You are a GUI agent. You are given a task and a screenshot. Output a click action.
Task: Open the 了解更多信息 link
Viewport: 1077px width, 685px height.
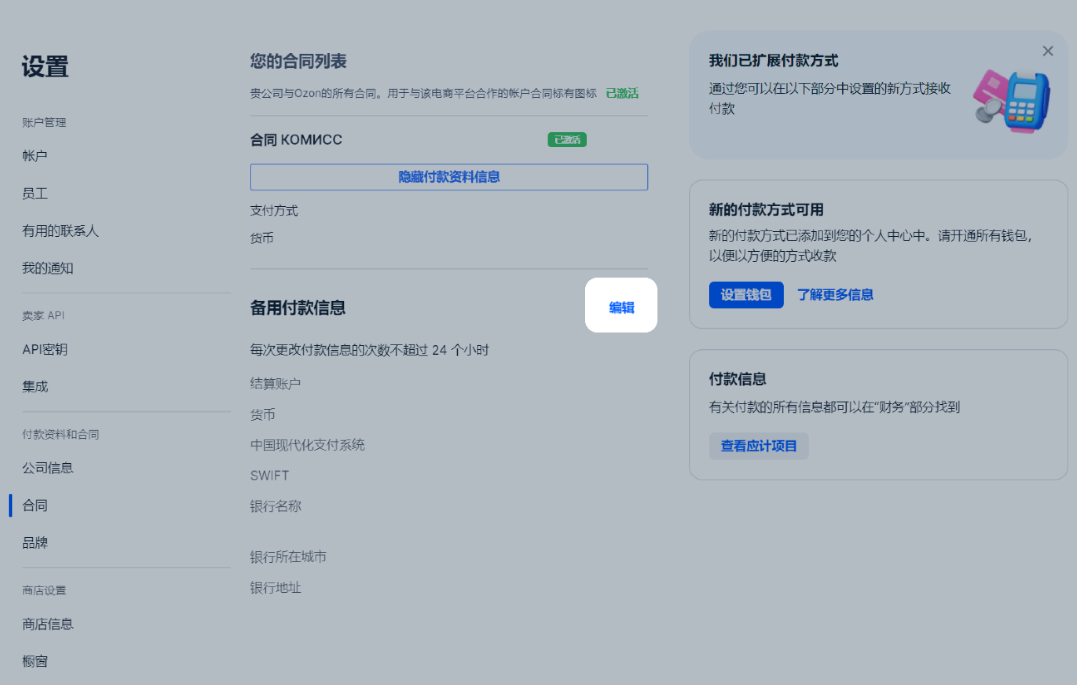click(x=835, y=295)
